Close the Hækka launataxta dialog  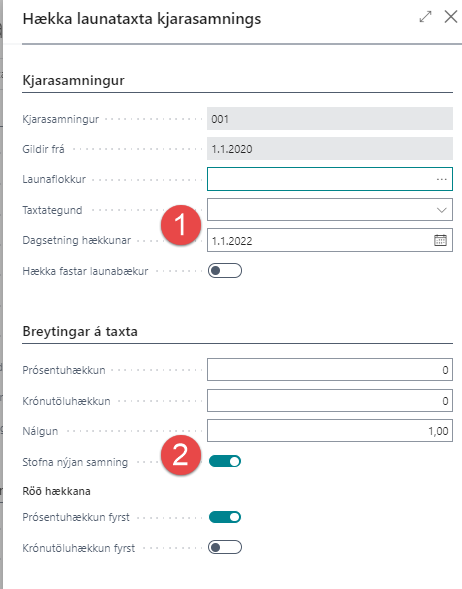pyautogui.click(x=451, y=17)
